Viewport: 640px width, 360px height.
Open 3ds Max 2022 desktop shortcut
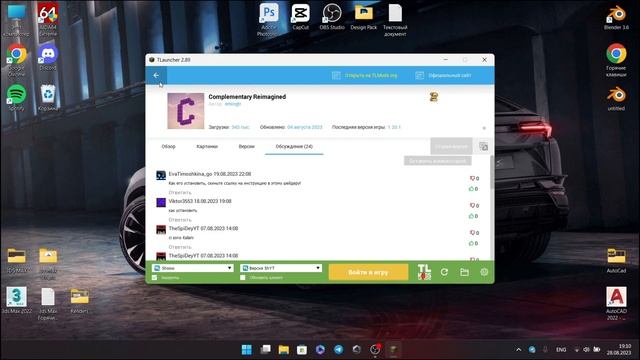click(x=16, y=300)
